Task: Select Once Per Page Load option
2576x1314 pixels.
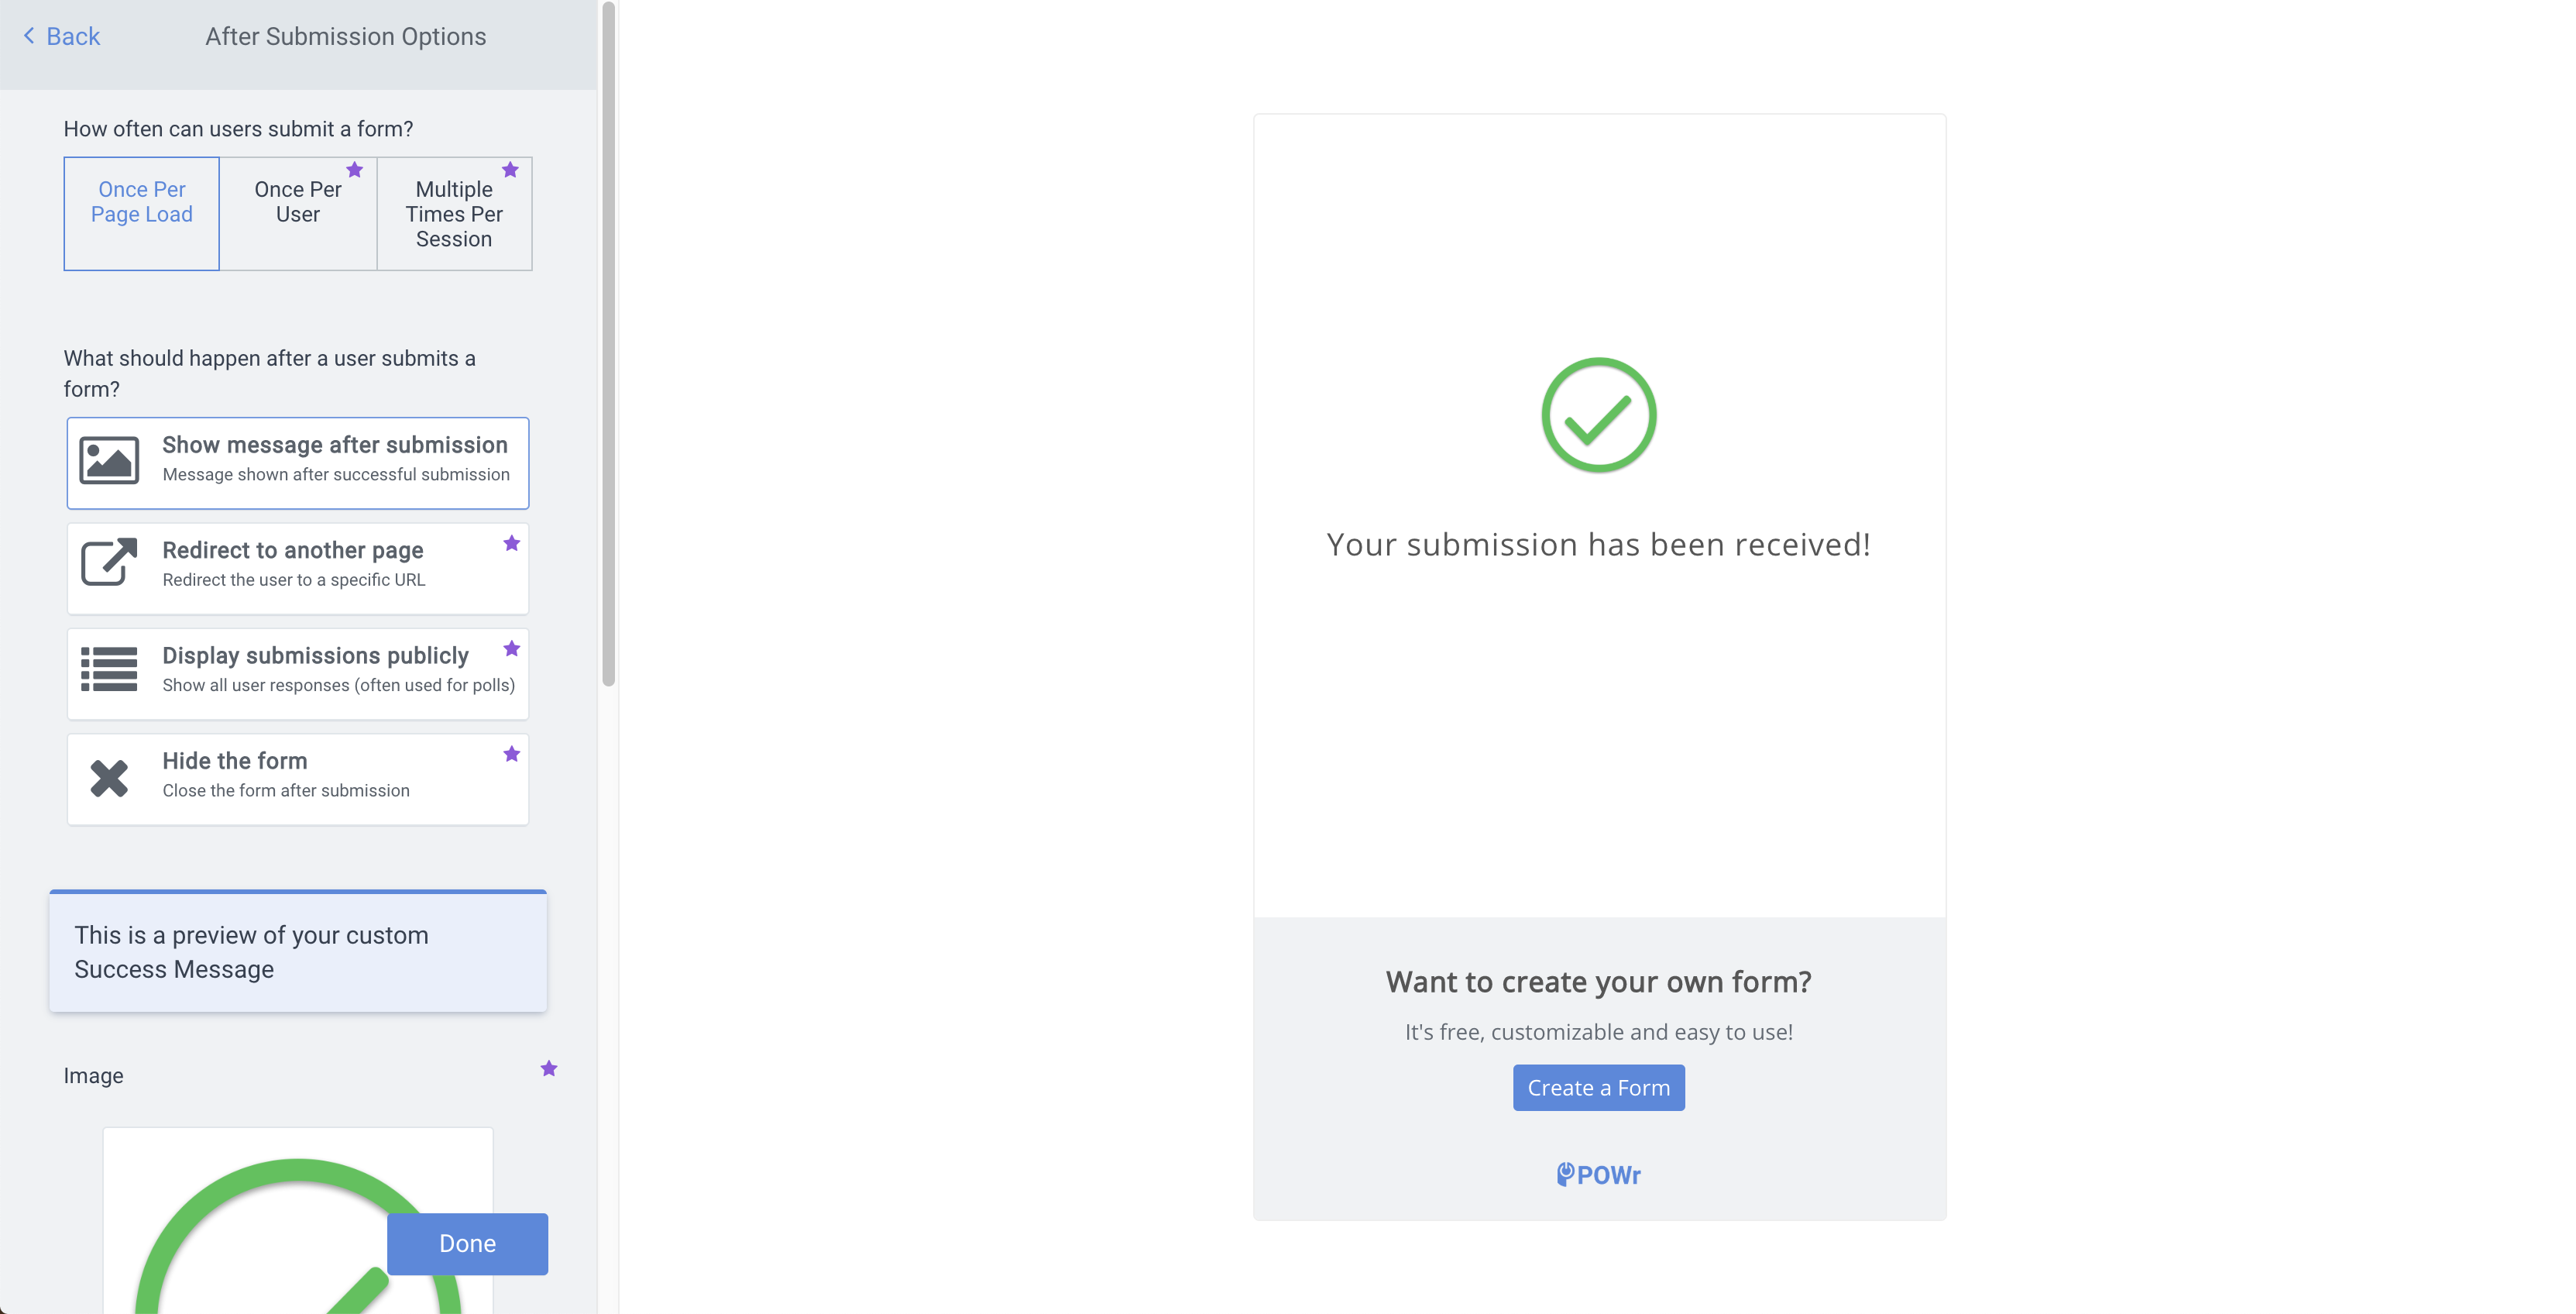Action: 142,214
